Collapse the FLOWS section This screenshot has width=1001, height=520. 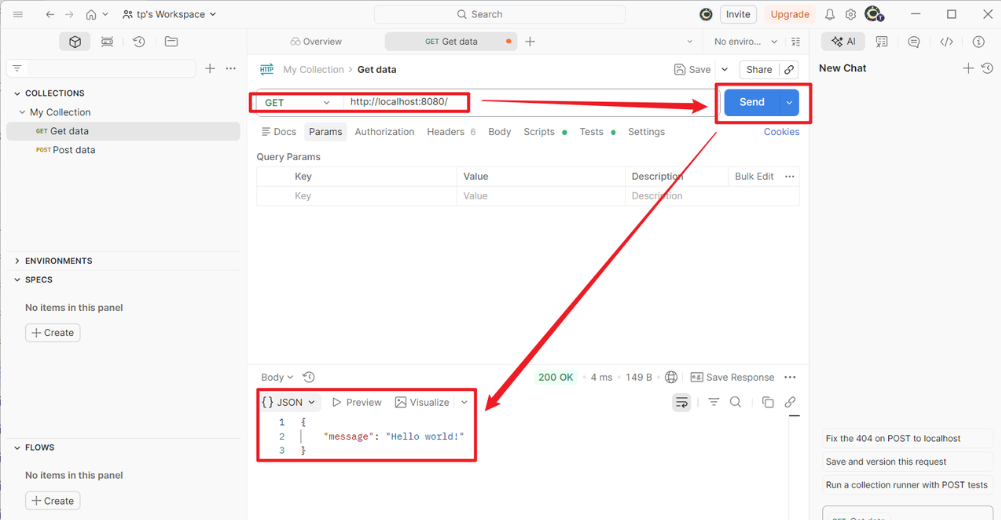pyautogui.click(x=17, y=448)
